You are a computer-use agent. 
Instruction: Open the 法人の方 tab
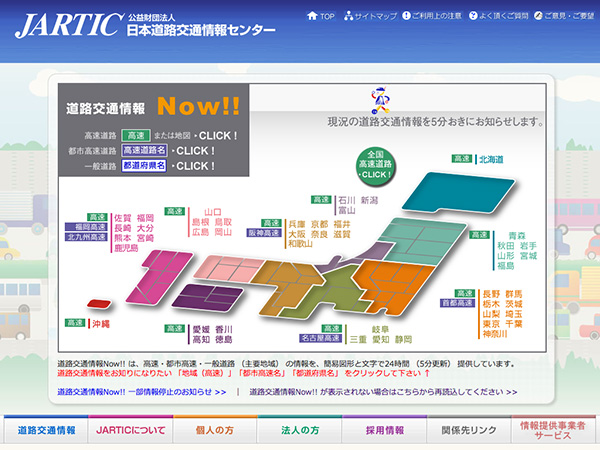tap(300, 430)
